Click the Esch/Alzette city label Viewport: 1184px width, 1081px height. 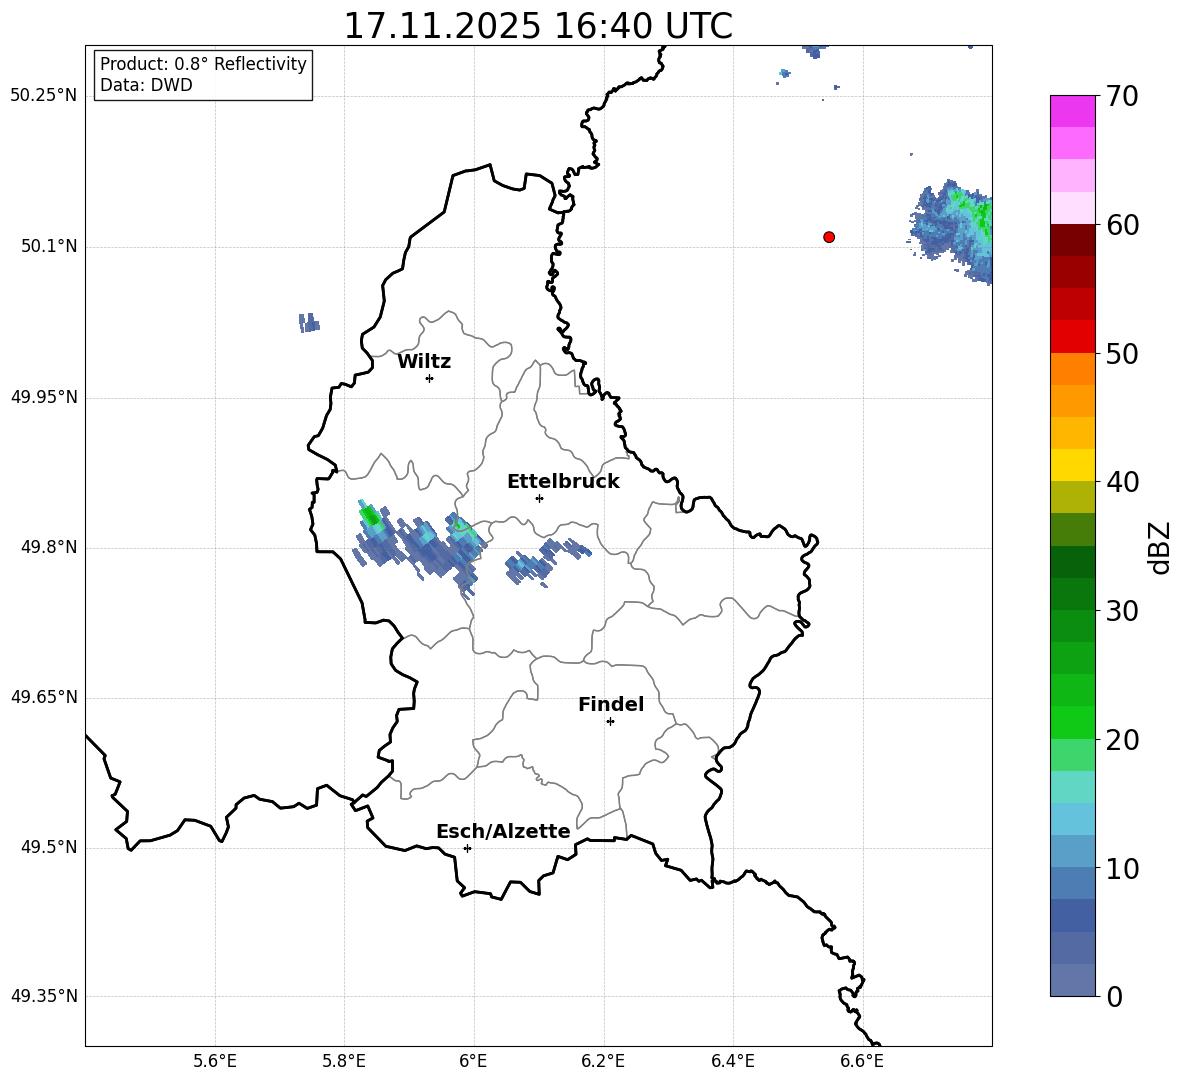coord(503,831)
